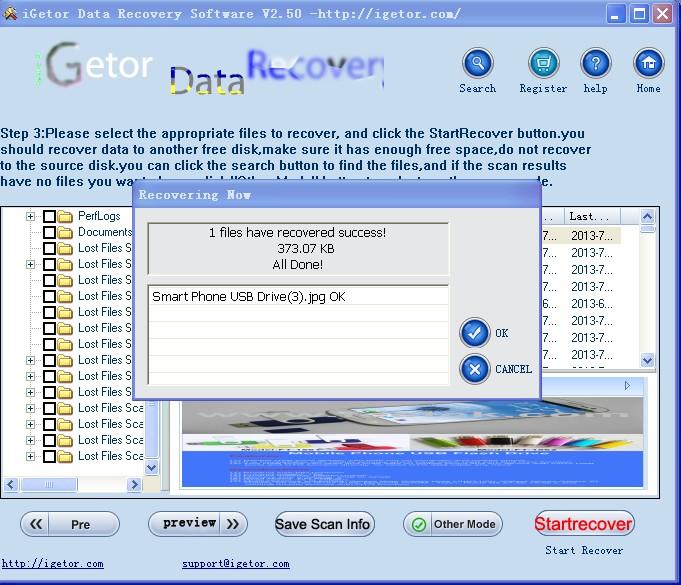Click Start Recover label

(x=584, y=550)
